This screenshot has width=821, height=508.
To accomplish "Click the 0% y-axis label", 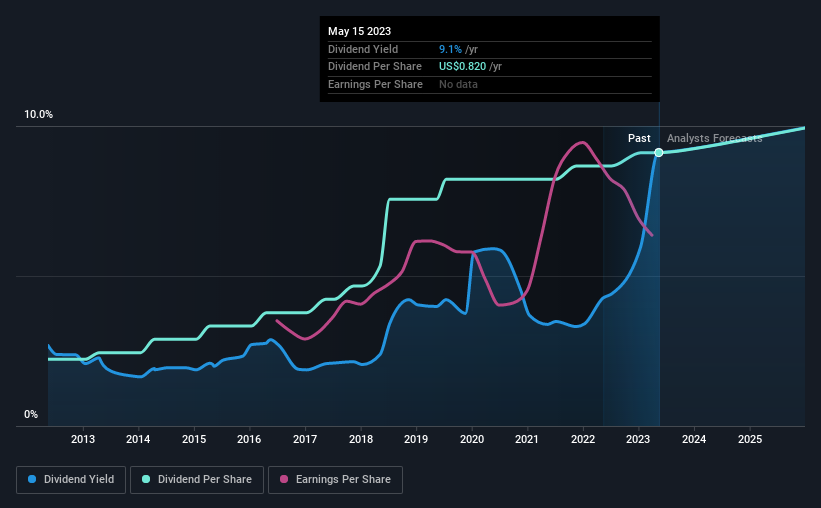I will pyautogui.click(x=31, y=414).
